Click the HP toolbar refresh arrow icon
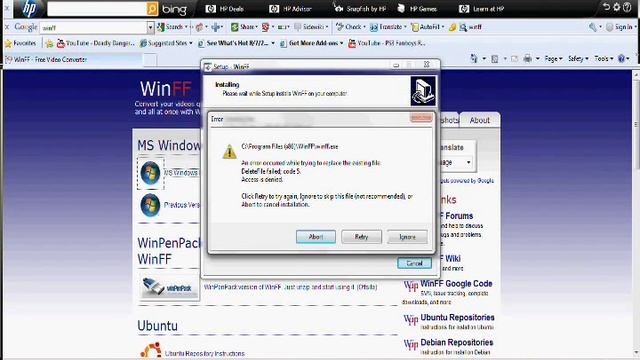Screen dimensions: 640x360 click(x=606, y=7)
